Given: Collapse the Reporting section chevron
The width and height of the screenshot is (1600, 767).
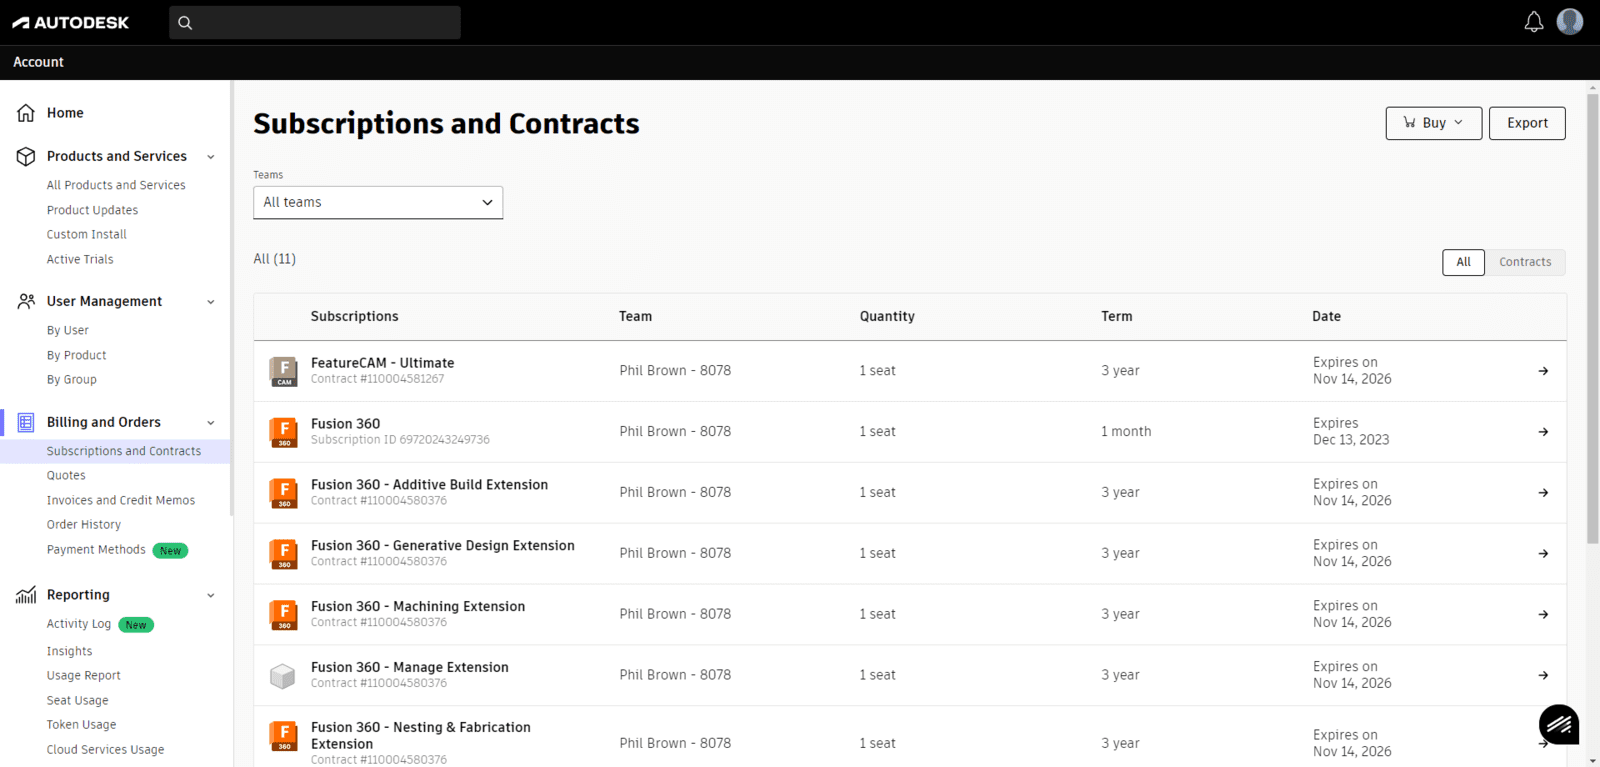Looking at the screenshot, I should point(210,596).
